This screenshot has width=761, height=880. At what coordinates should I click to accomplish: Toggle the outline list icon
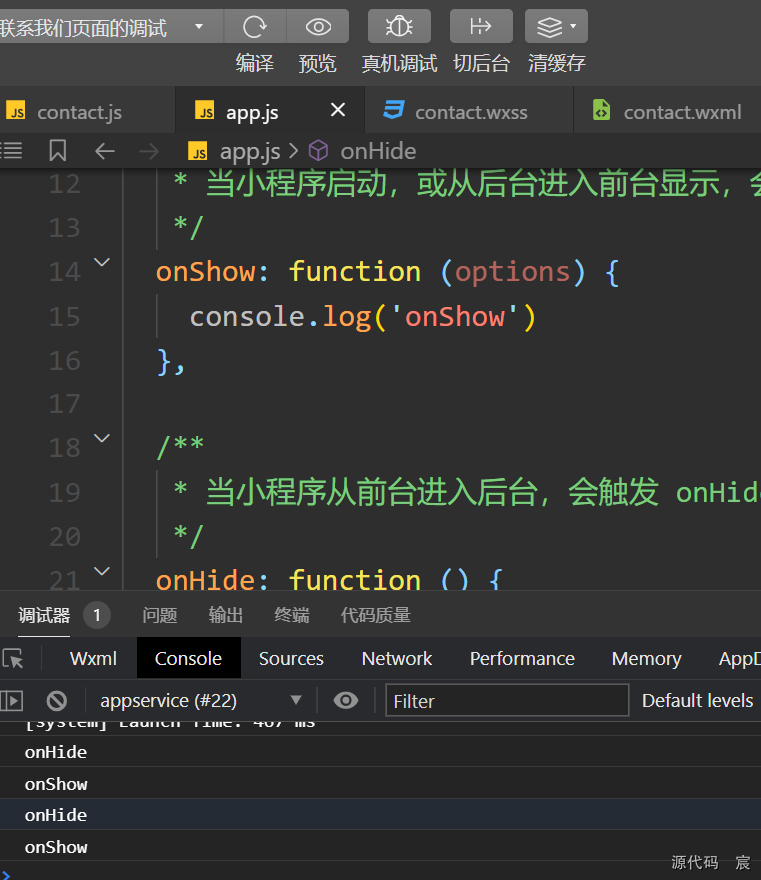11,151
